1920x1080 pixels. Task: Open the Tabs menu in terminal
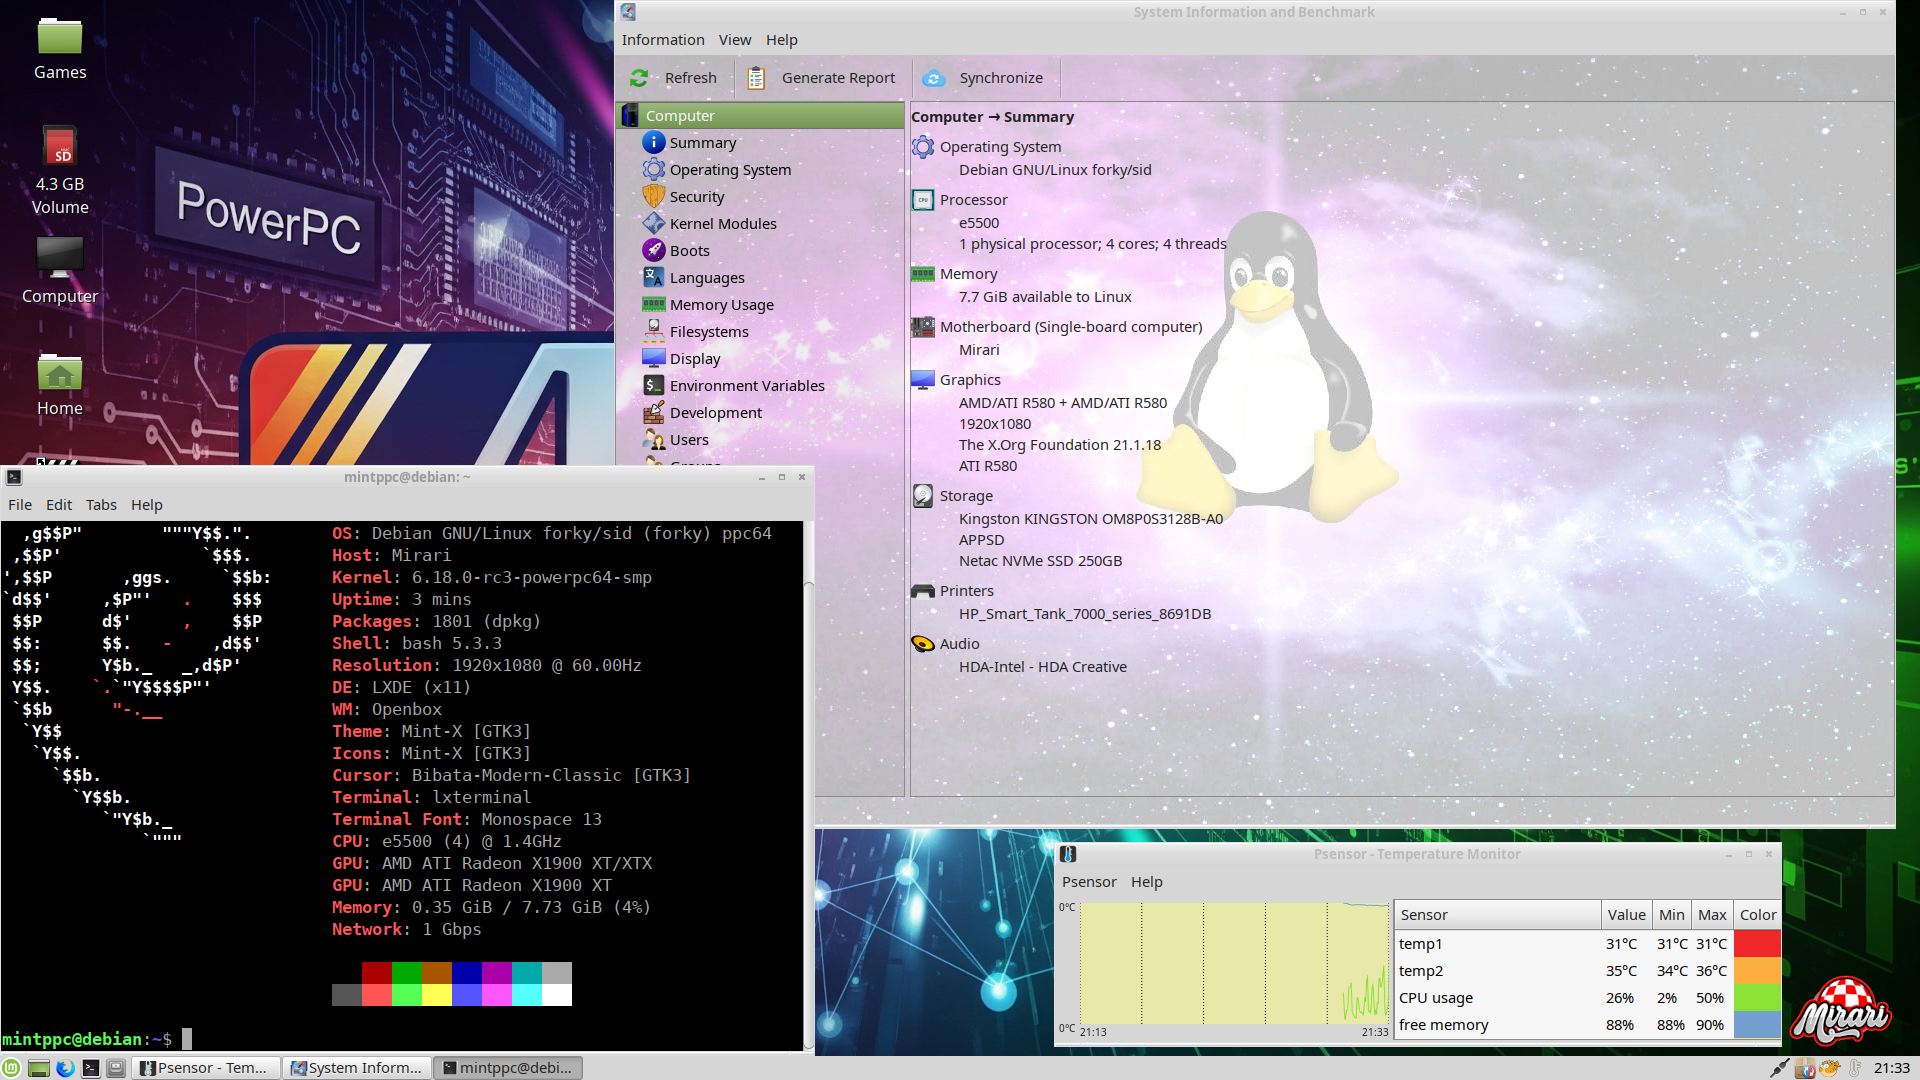click(x=101, y=505)
